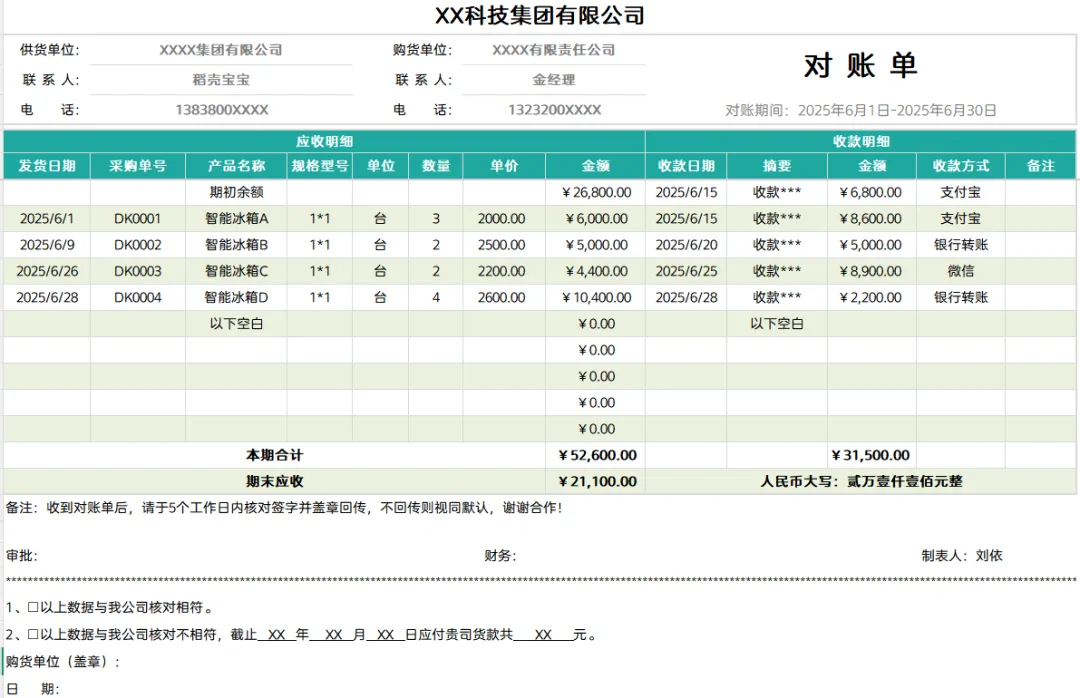Click the supplier name field XXXX集团有限公司
The height and width of the screenshot is (698, 1080).
tap(220, 50)
